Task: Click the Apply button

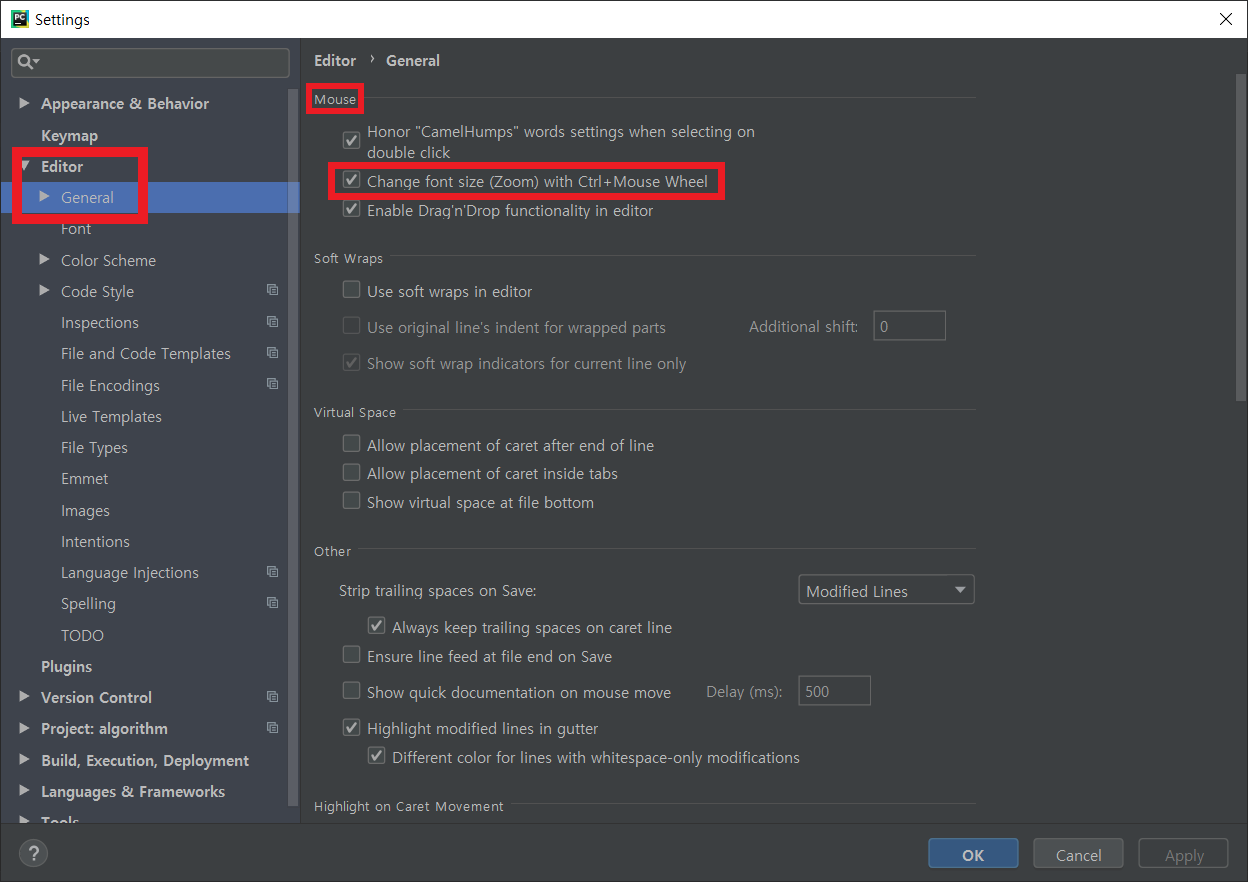Action: pos(1184,854)
